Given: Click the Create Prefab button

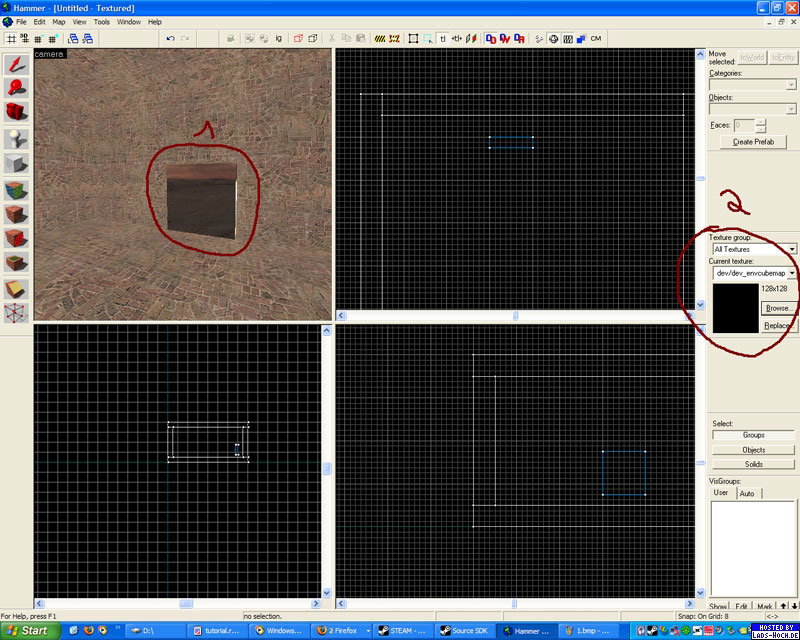Looking at the screenshot, I should pos(753,142).
